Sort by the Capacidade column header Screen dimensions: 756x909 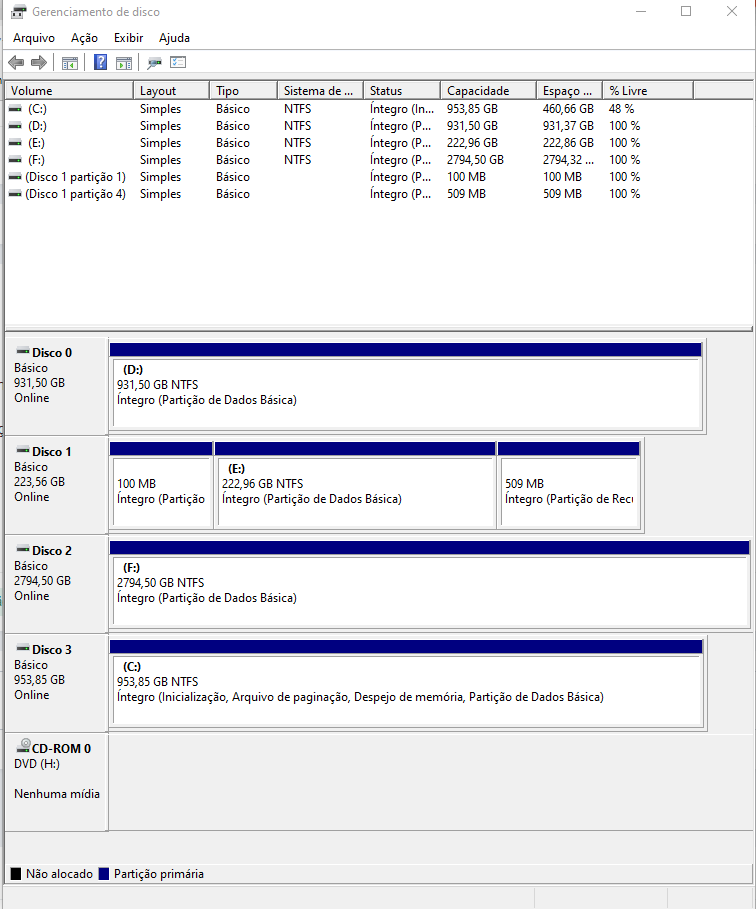(x=489, y=91)
